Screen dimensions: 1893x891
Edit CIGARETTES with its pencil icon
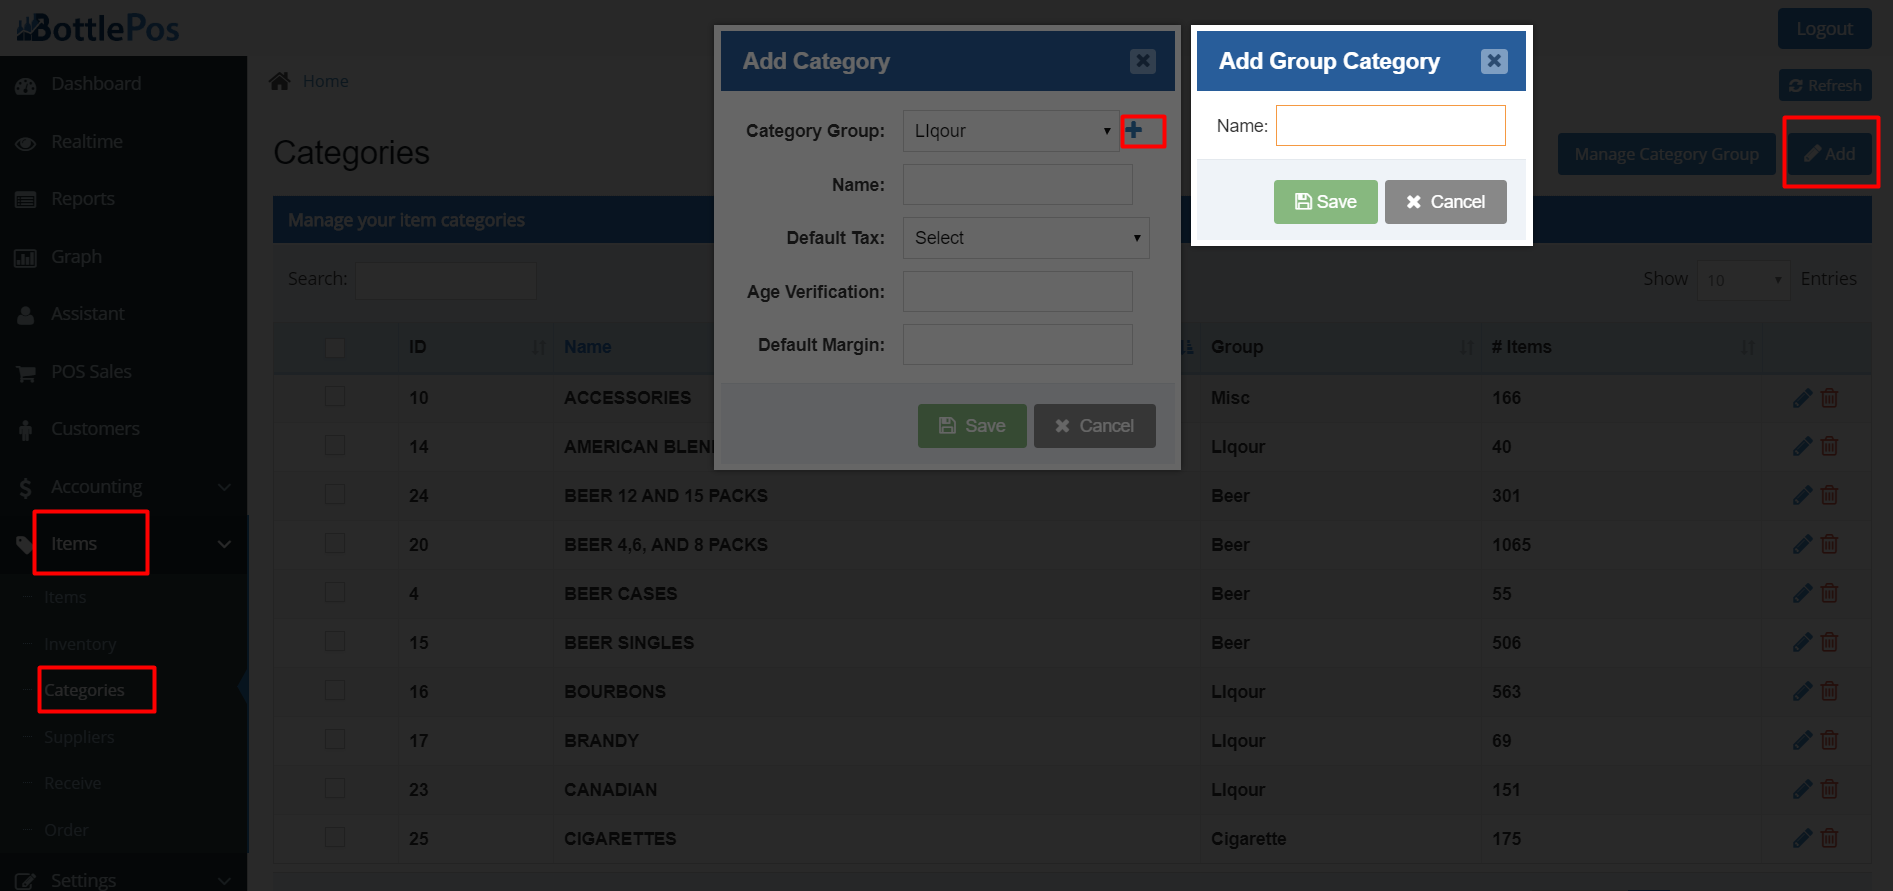click(1802, 838)
